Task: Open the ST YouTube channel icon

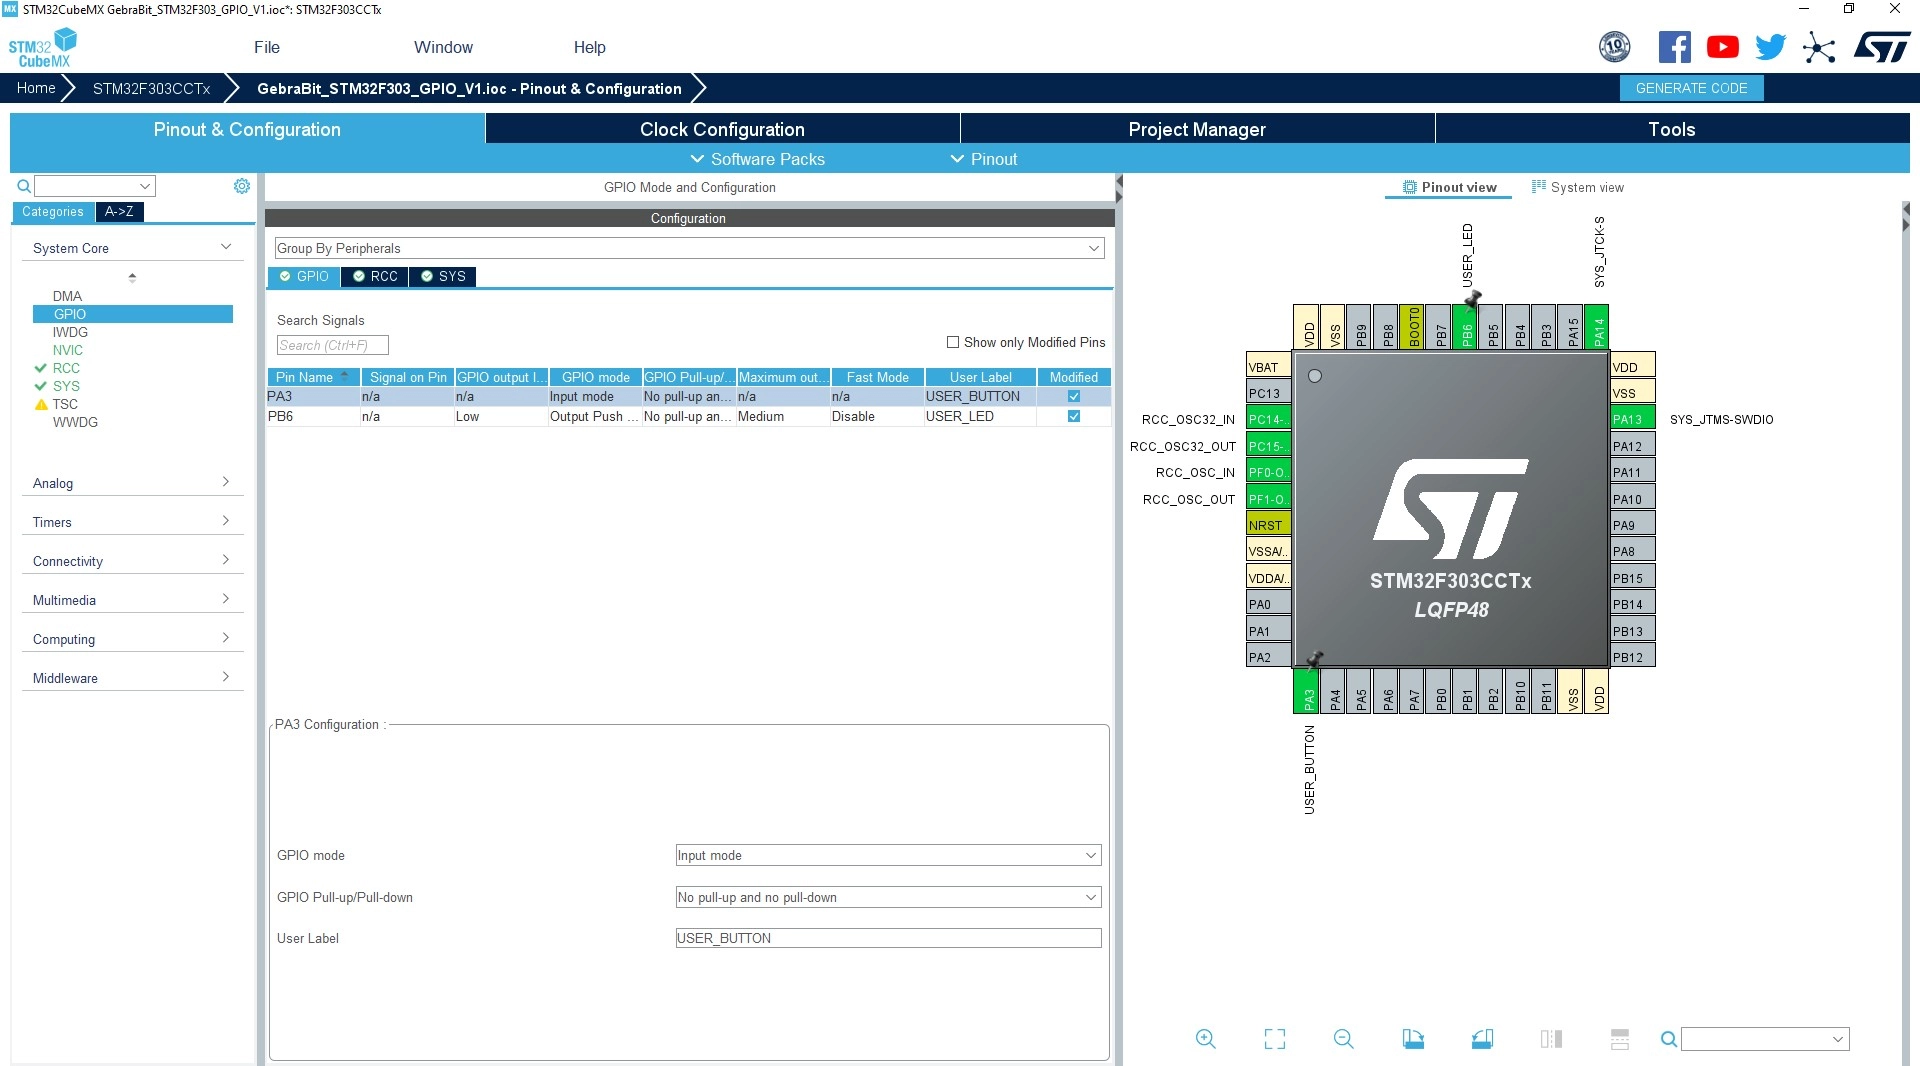Action: (x=1723, y=47)
